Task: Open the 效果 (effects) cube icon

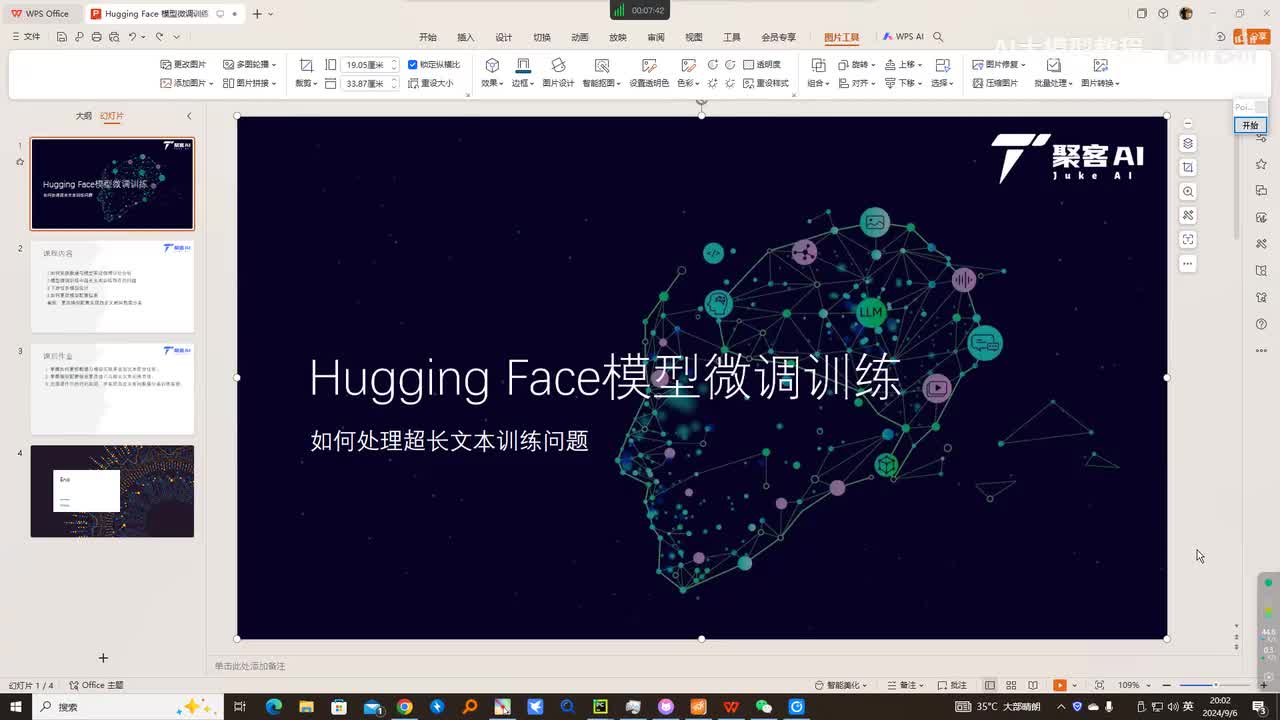Action: point(492,65)
